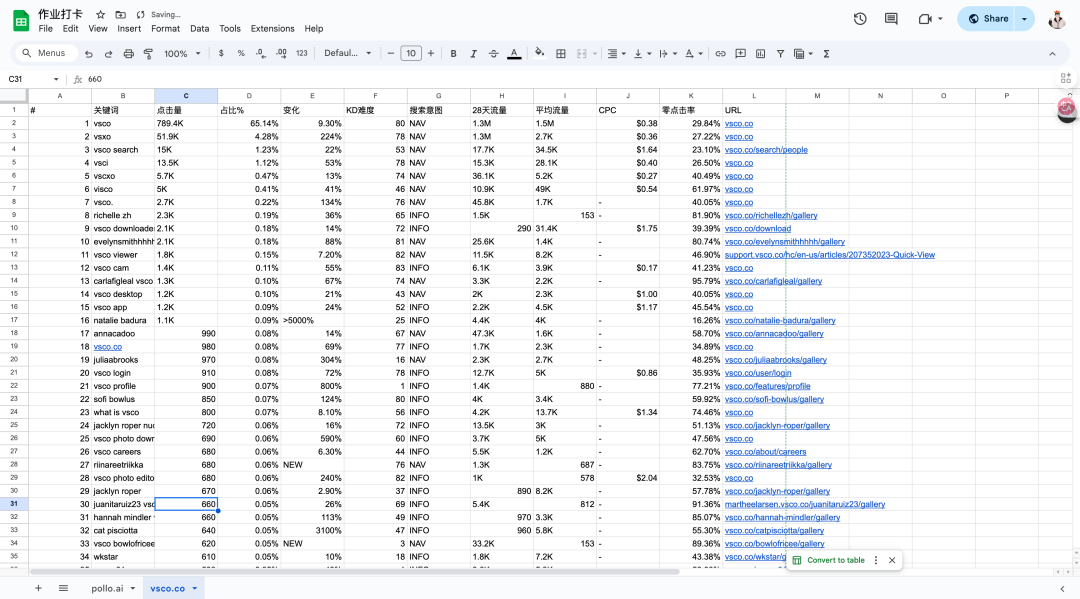Open number format 123 menu
Screen dimensions: 1080x599
(x=302, y=53)
